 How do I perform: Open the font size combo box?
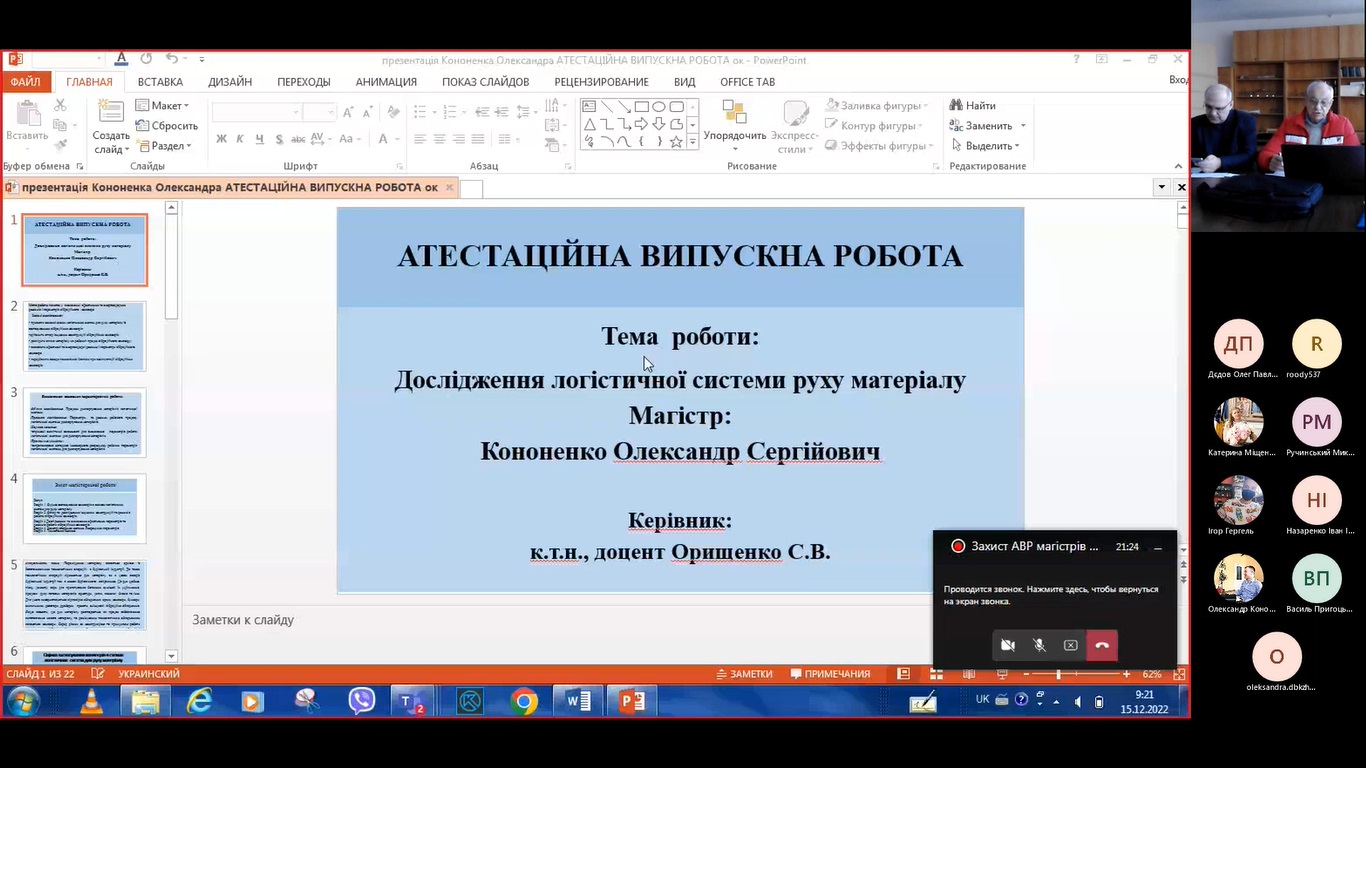319,112
